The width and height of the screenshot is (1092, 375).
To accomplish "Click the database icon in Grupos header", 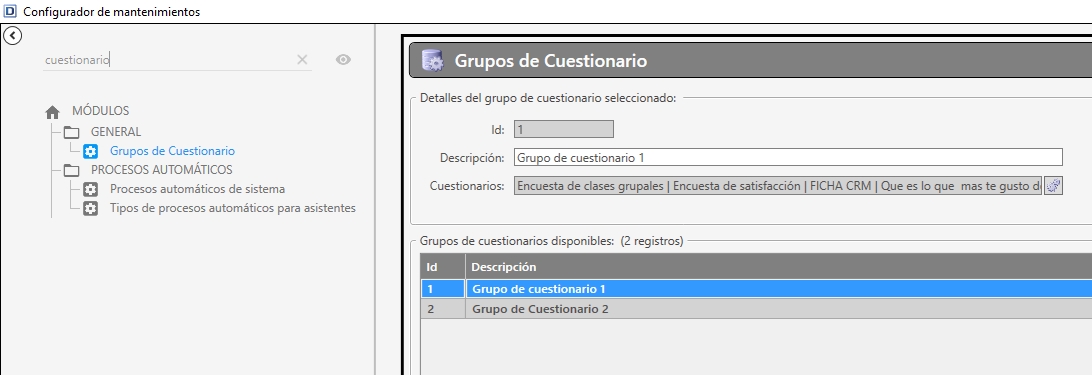I will [433, 61].
